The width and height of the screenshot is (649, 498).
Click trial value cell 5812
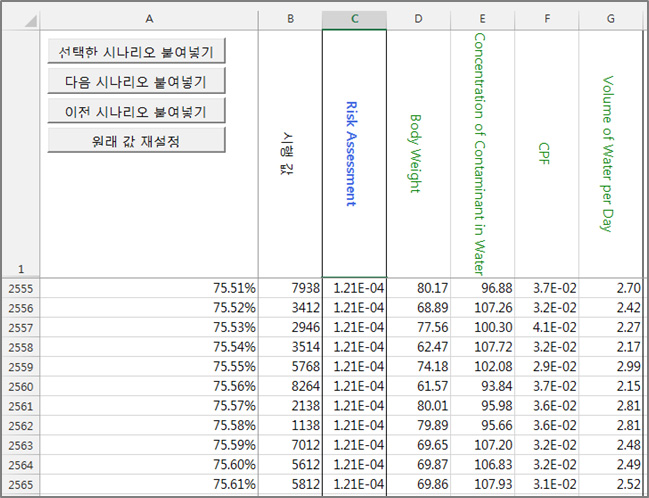[290, 484]
